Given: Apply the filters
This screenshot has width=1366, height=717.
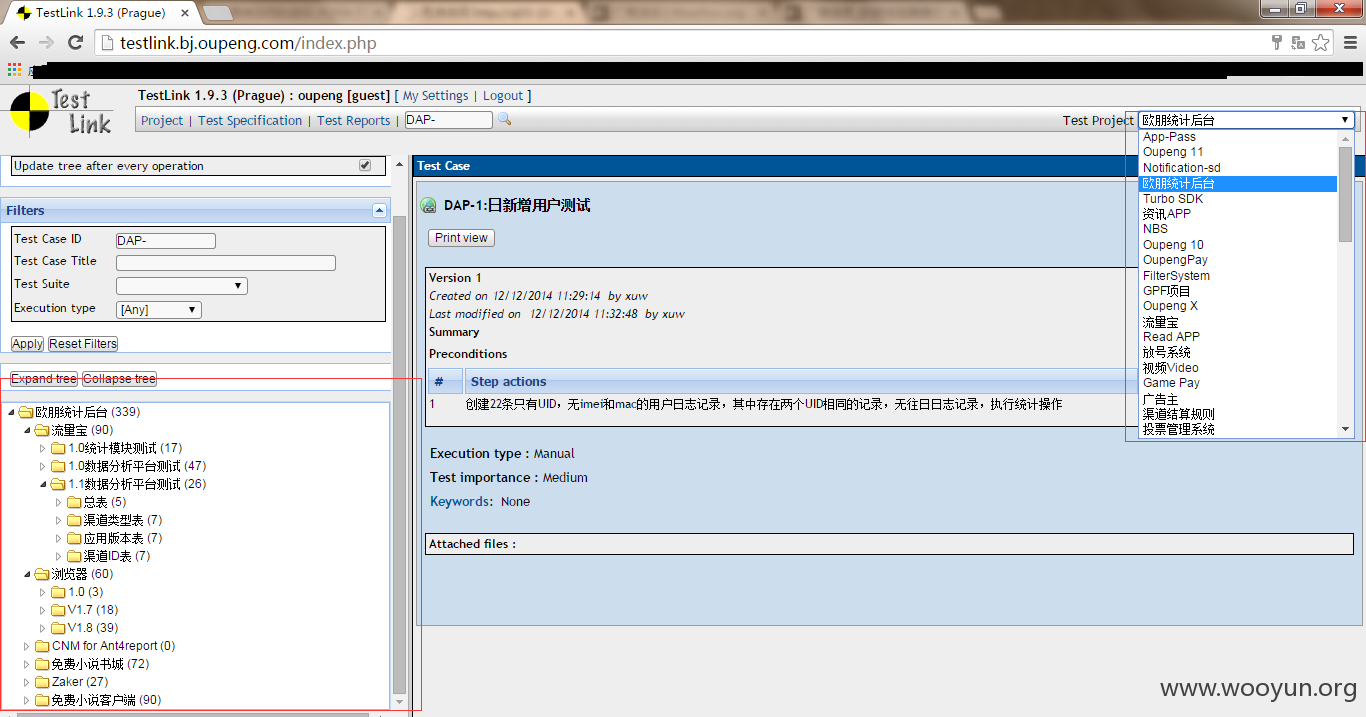Looking at the screenshot, I should coord(27,344).
